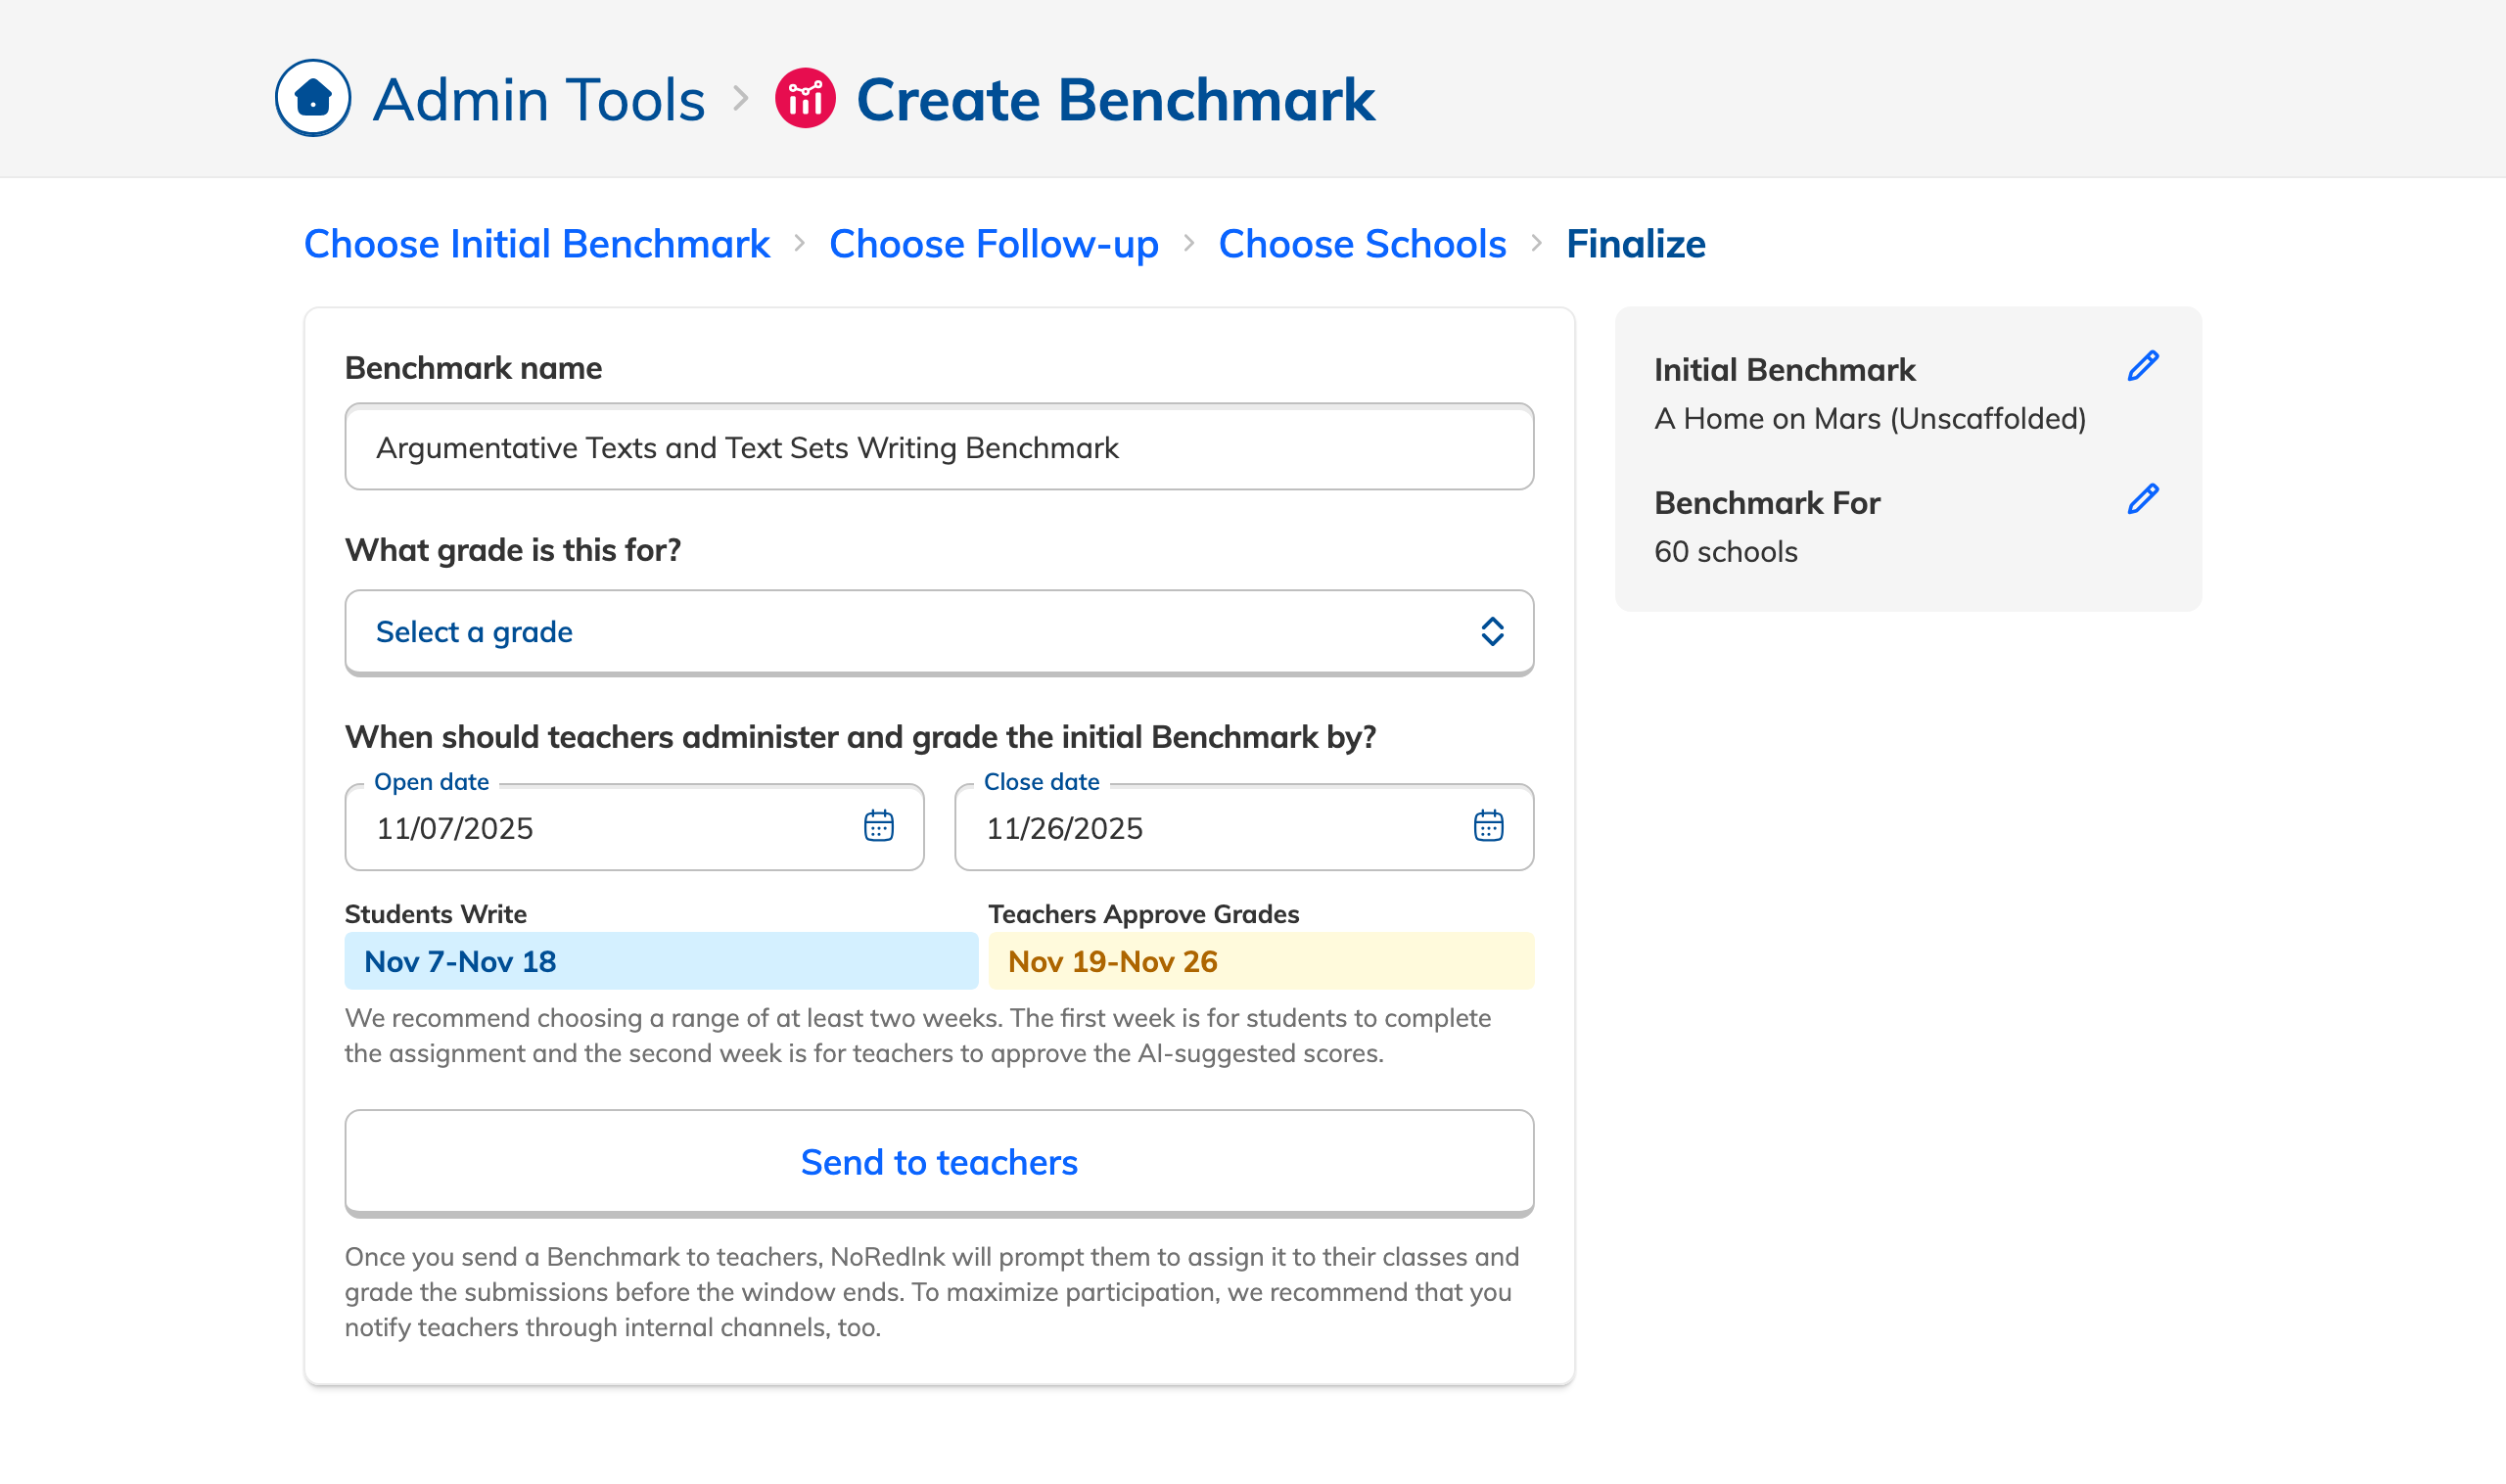Select the Finalize step
Viewport: 2506px width, 1484px height.
pyautogui.click(x=1635, y=244)
